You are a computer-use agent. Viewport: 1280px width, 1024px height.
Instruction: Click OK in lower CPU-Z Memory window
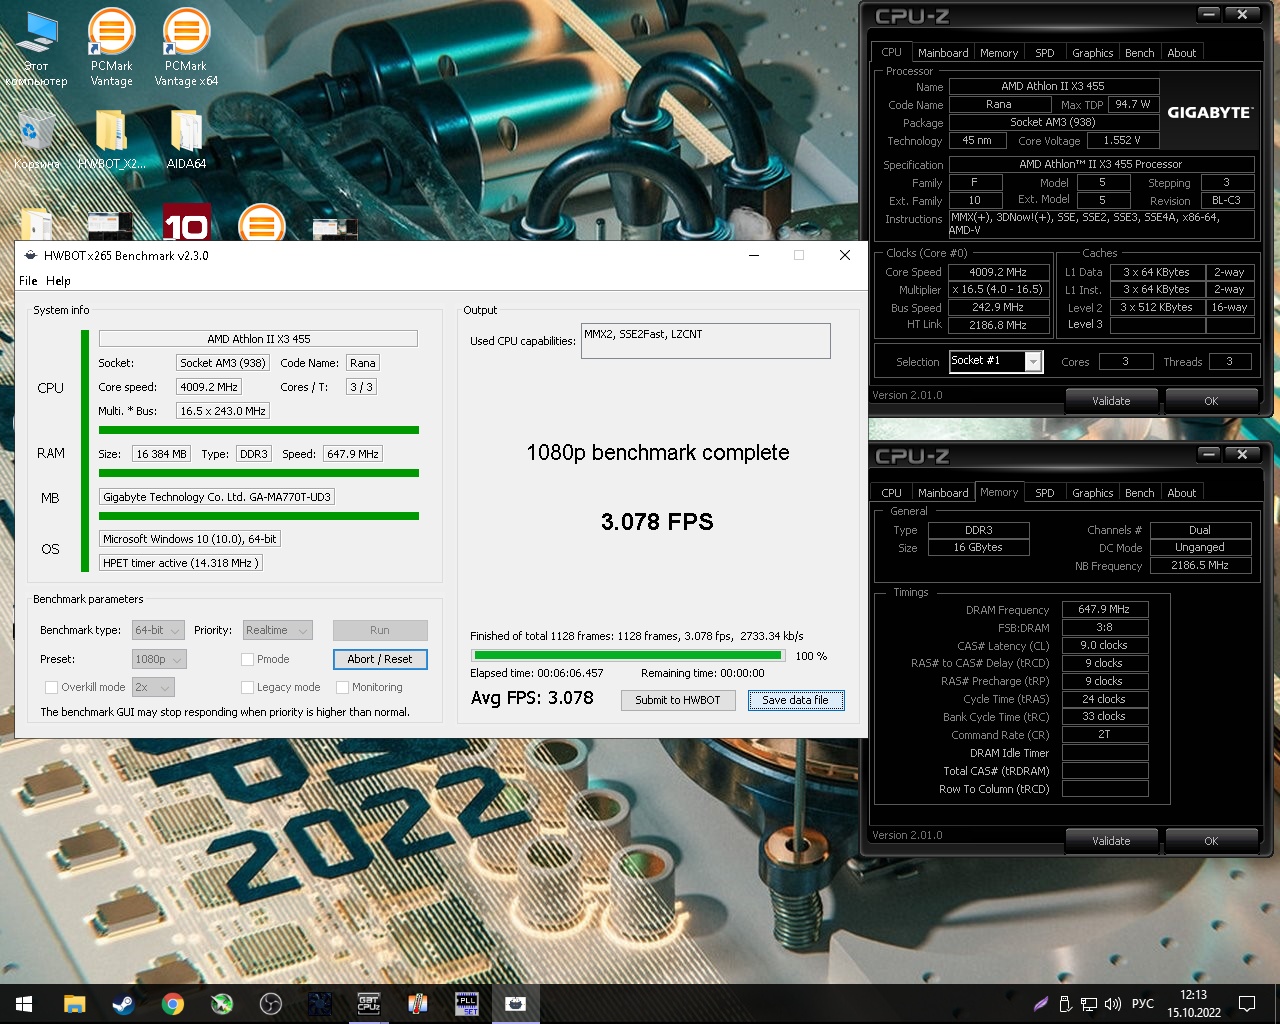[1211, 841]
